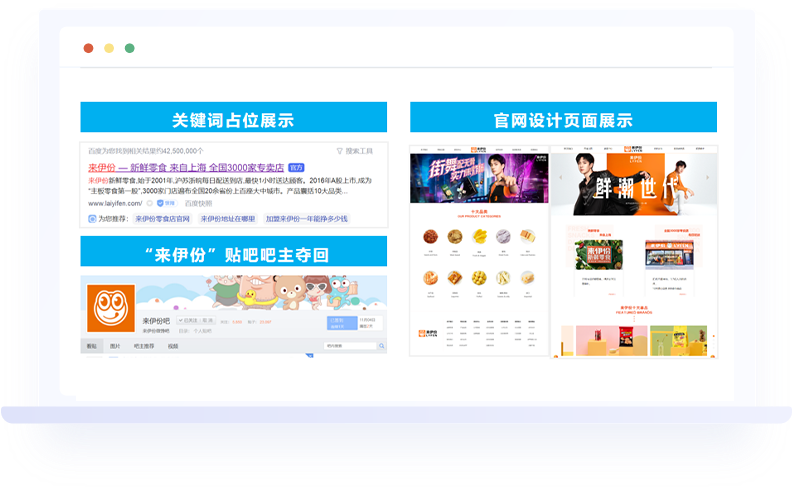Click the www.laiyifen.com URL

[115, 203]
